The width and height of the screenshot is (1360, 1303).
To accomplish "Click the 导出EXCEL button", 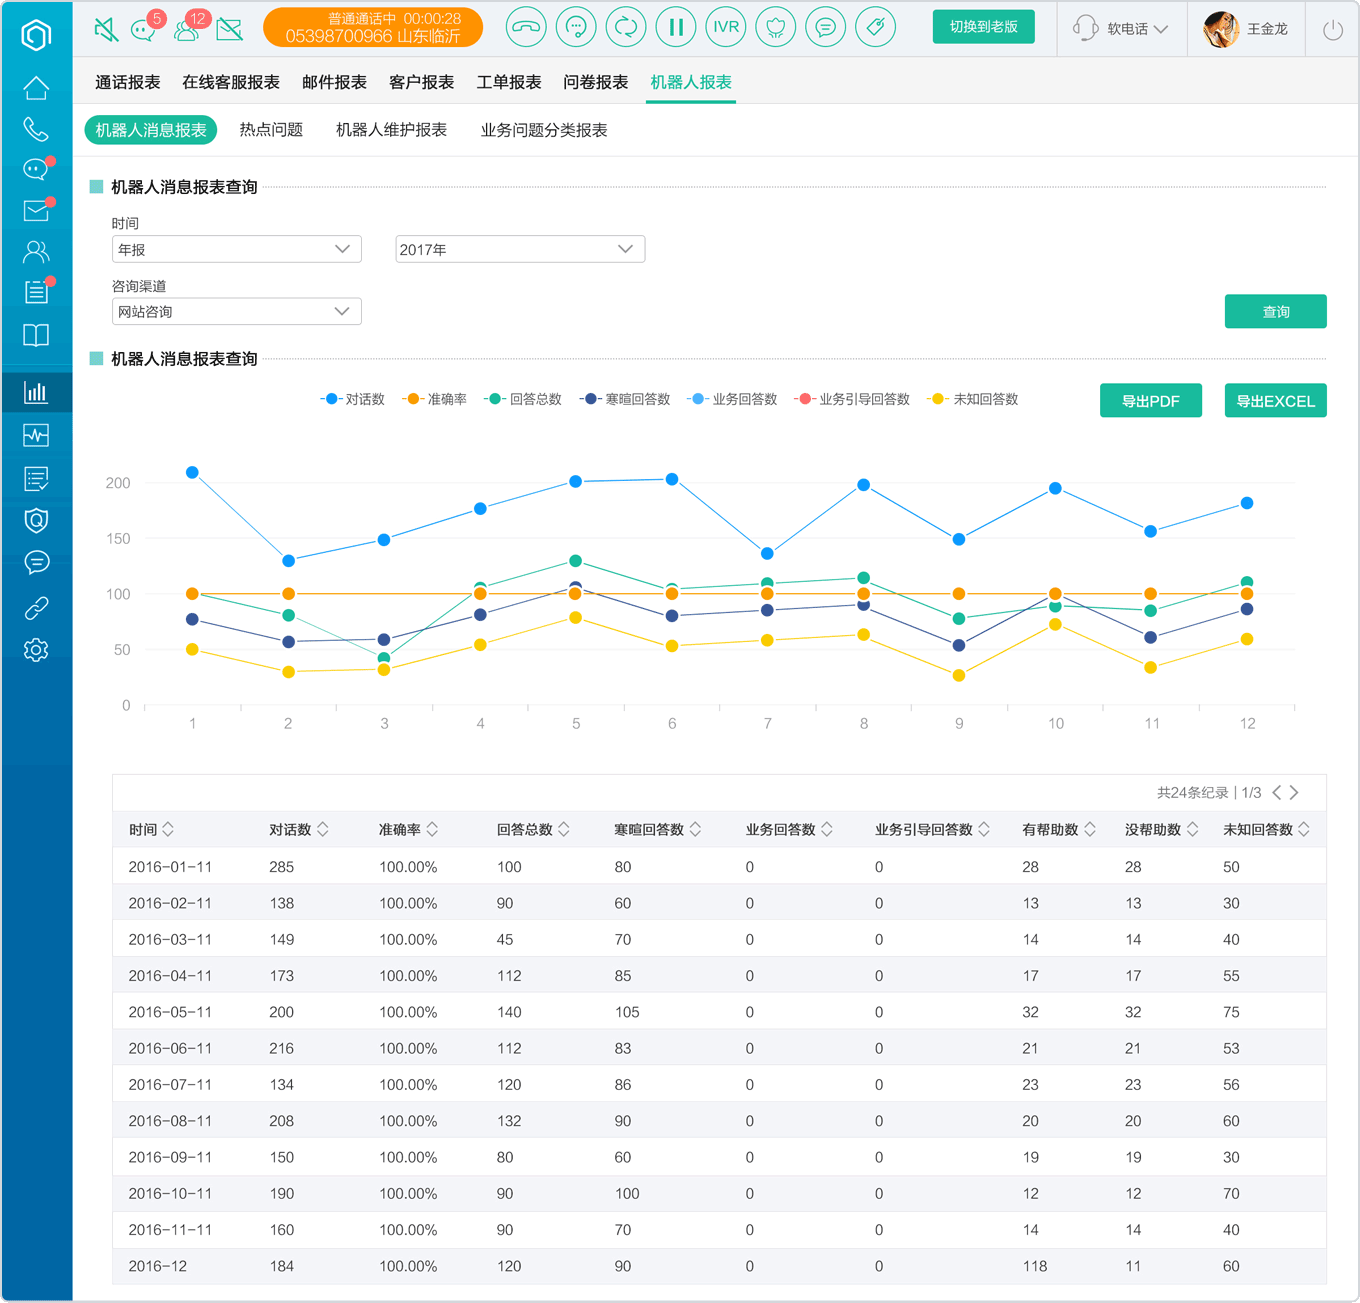I will tap(1275, 401).
